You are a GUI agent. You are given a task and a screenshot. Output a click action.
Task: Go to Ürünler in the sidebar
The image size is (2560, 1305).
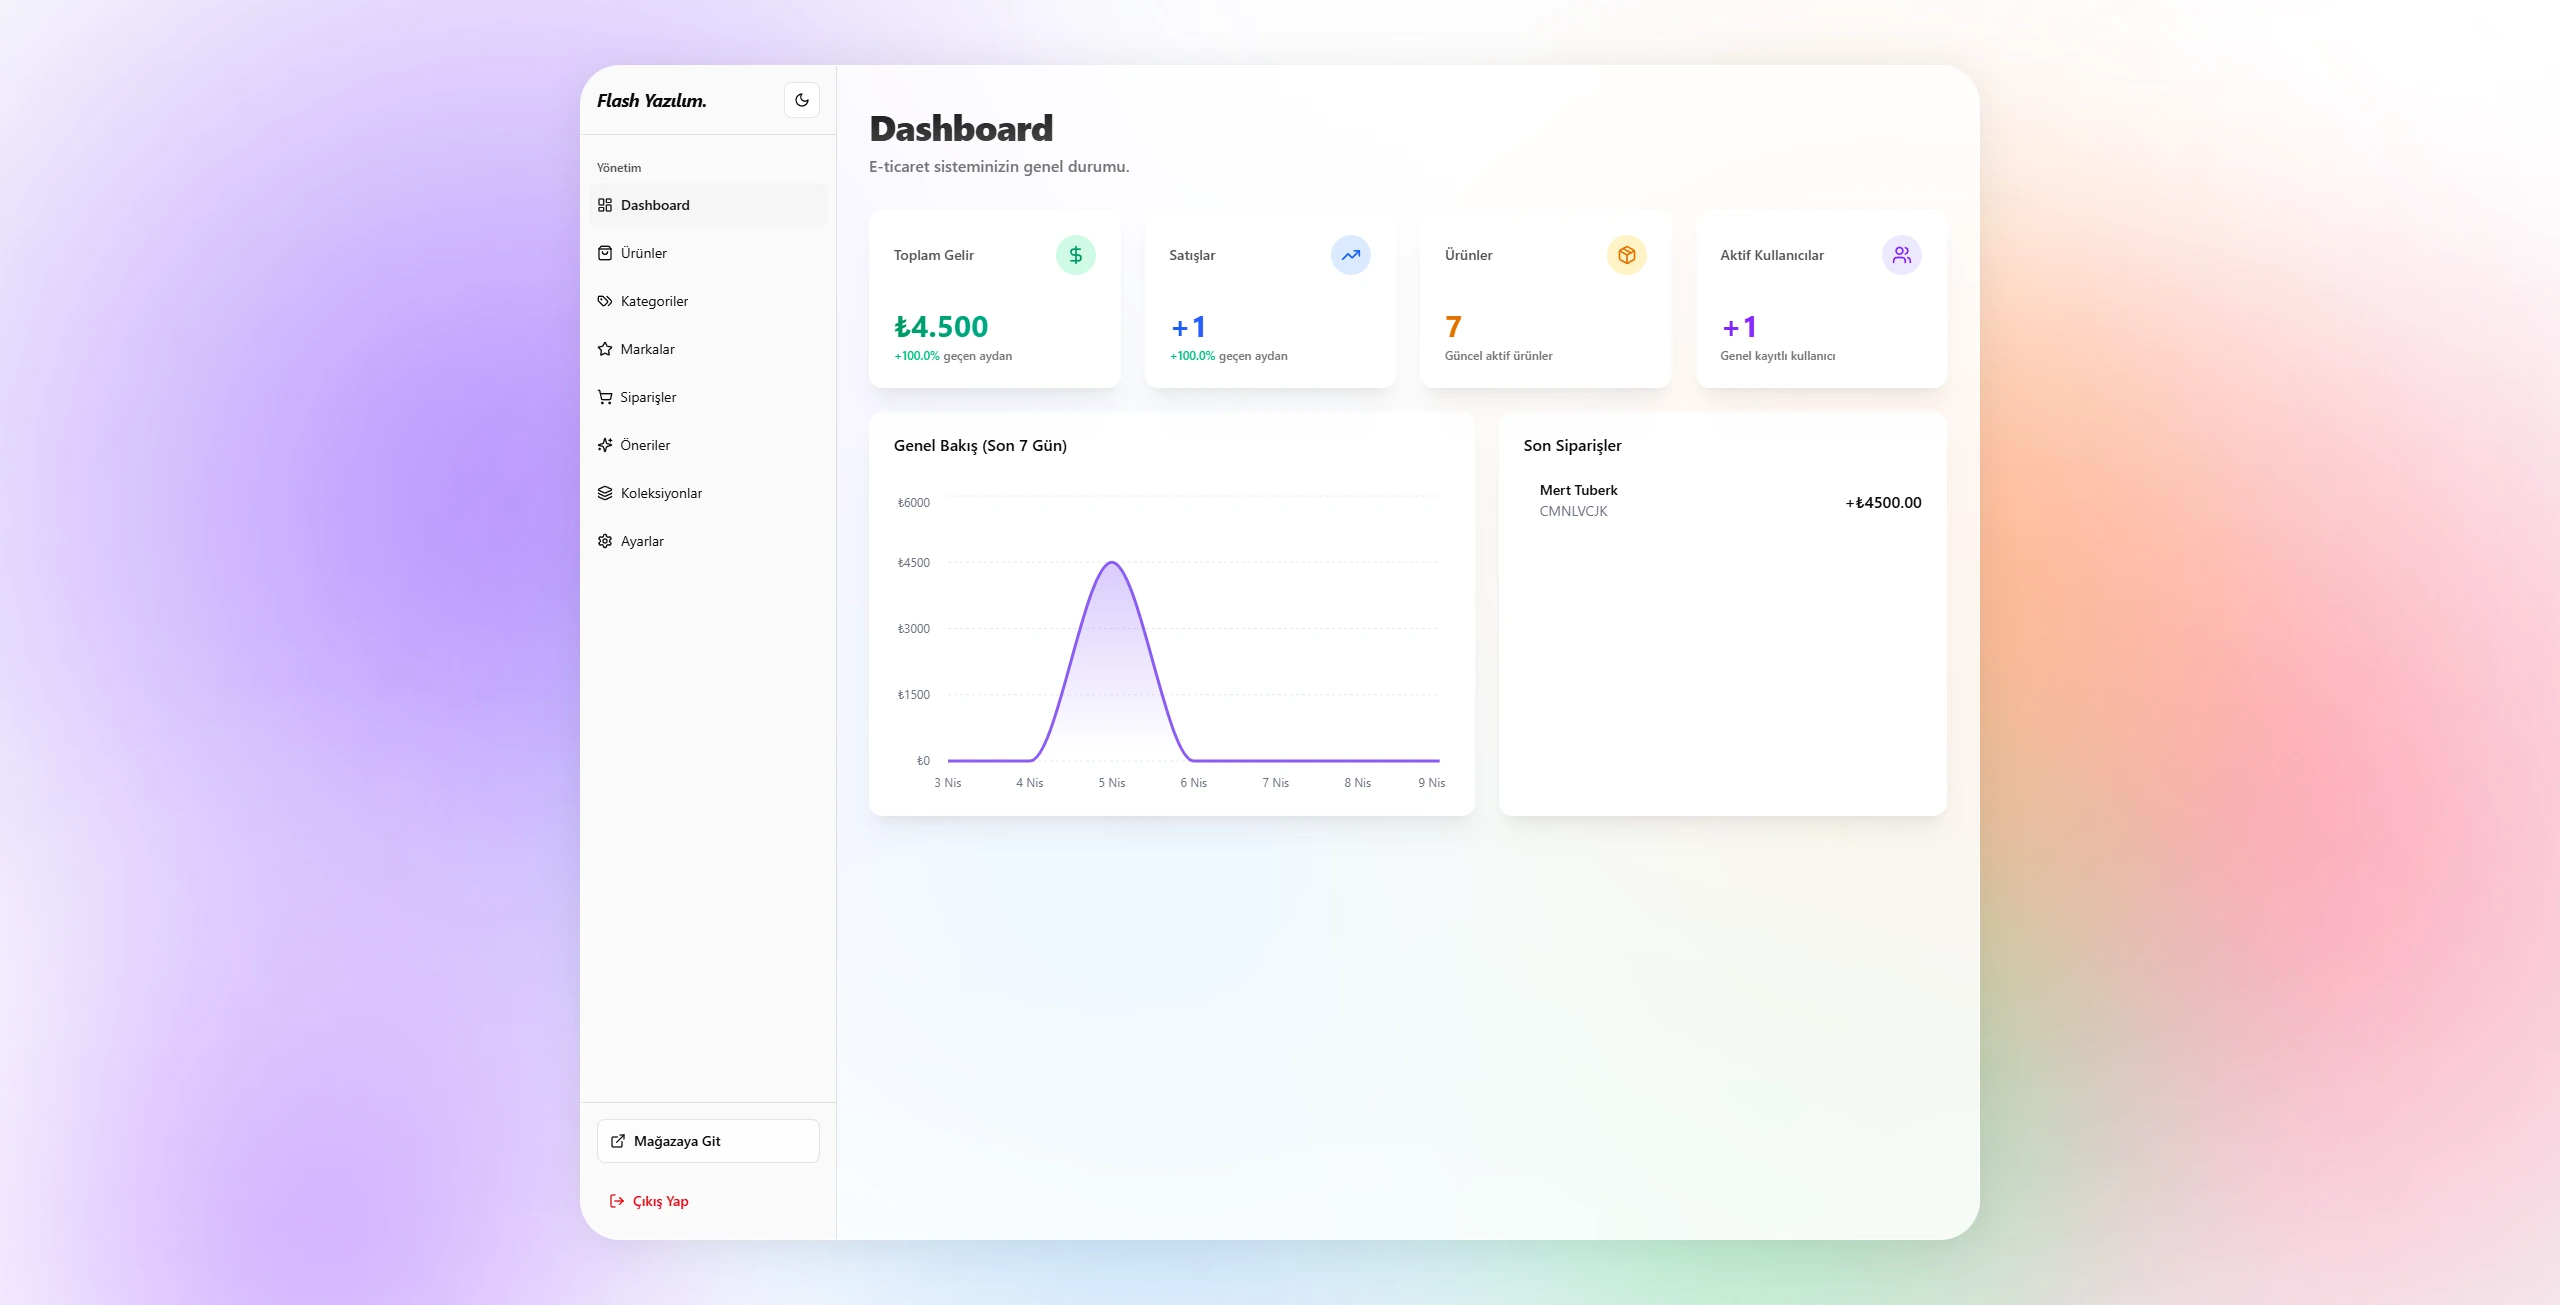(643, 253)
